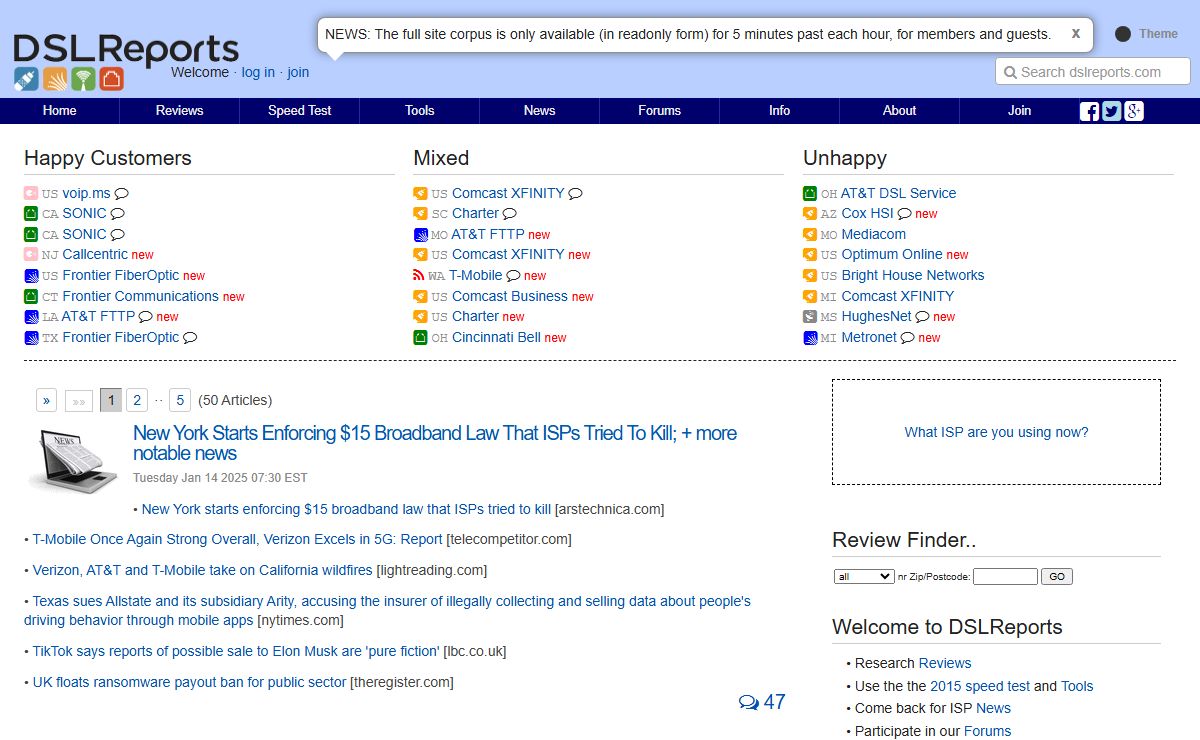This screenshot has height=740, width=1200.
Task: Open the comment bubble next to voip.ms
Action: (x=122, y=194)
